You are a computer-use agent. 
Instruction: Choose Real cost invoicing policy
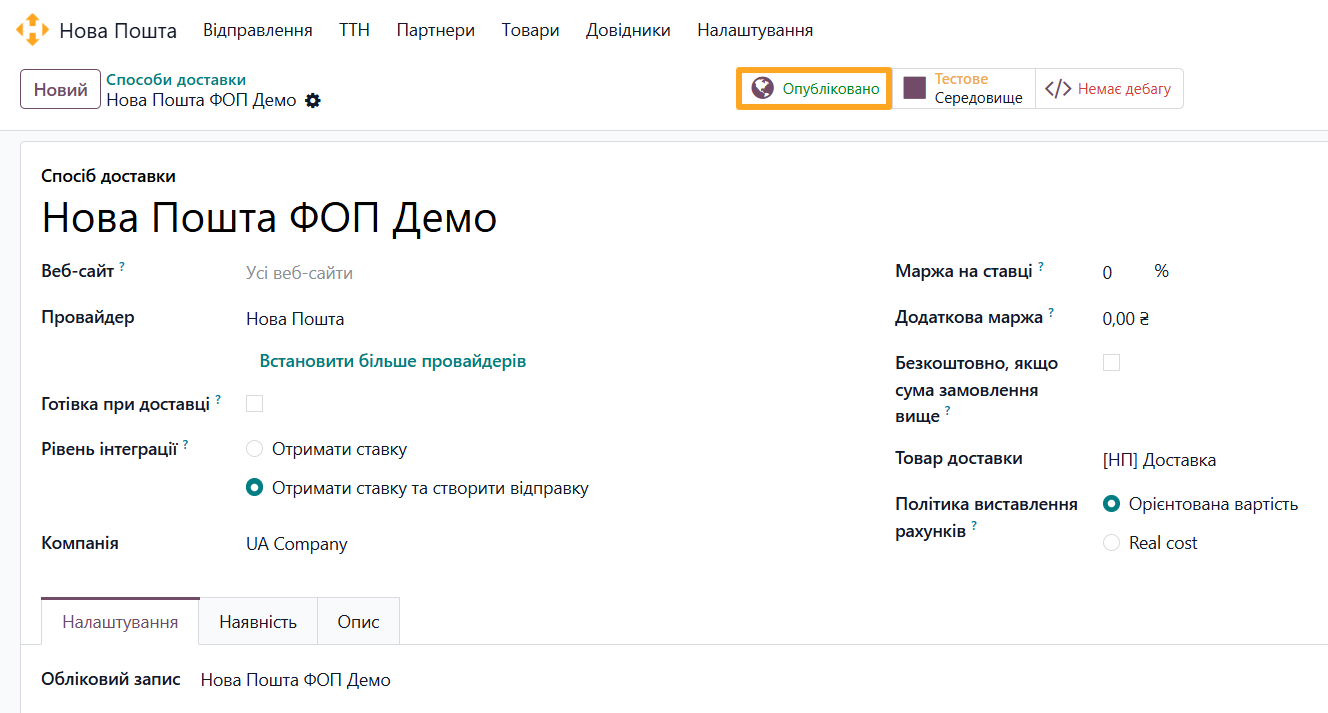pyautogui.click(x=1111, y=543)
